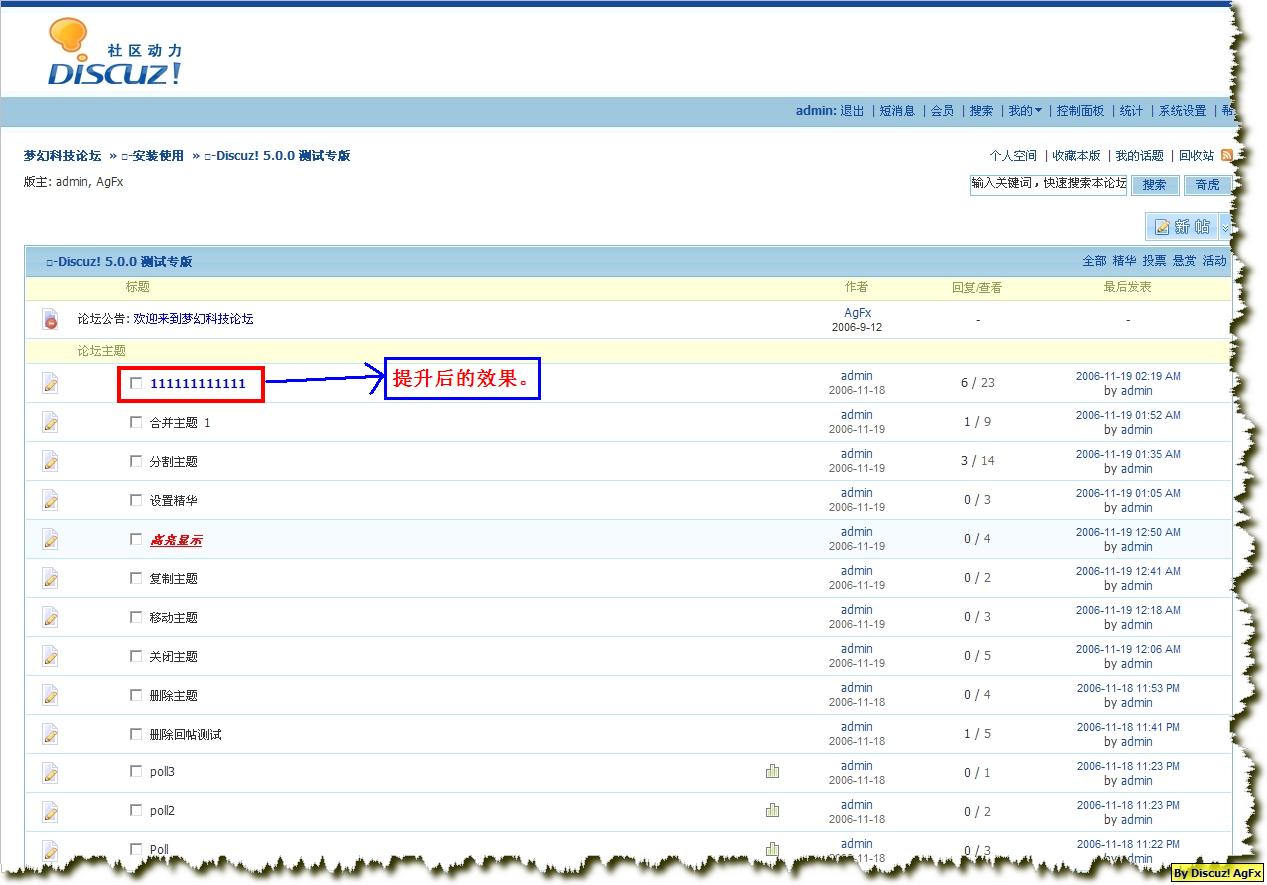Check the box for 设置精华
The height and width of the screenshot is (885, 1267).
[136, 500]
